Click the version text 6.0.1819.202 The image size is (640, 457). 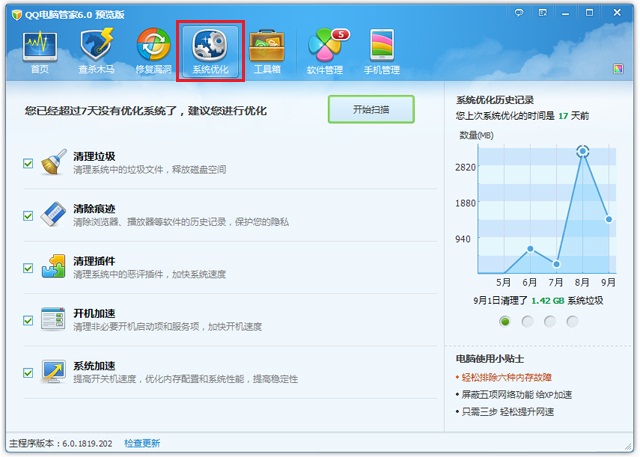[x=87, y=444]
